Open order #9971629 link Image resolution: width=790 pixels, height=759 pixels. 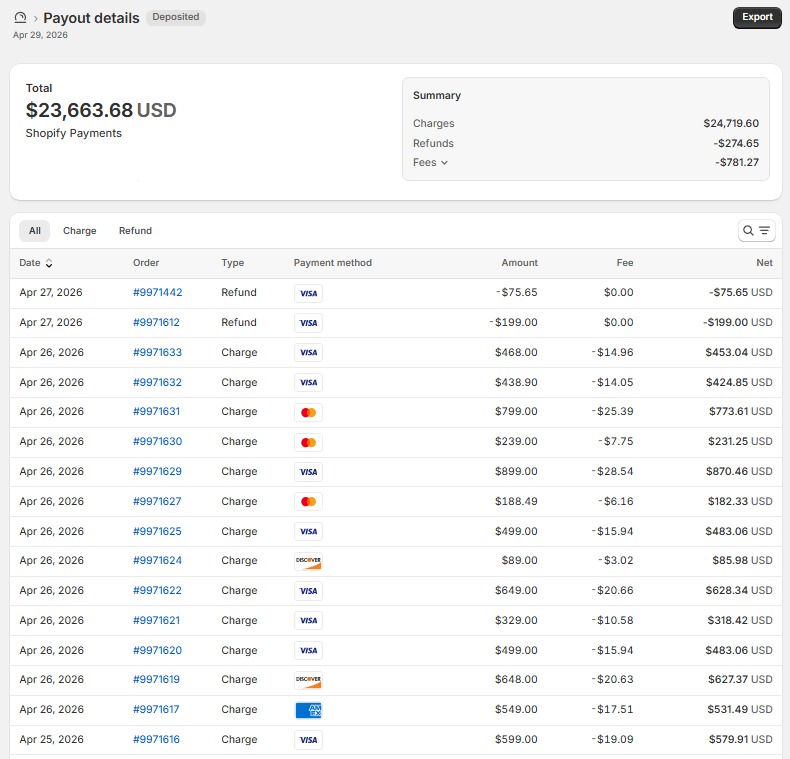pyautogui.click(x=157, y=471)
